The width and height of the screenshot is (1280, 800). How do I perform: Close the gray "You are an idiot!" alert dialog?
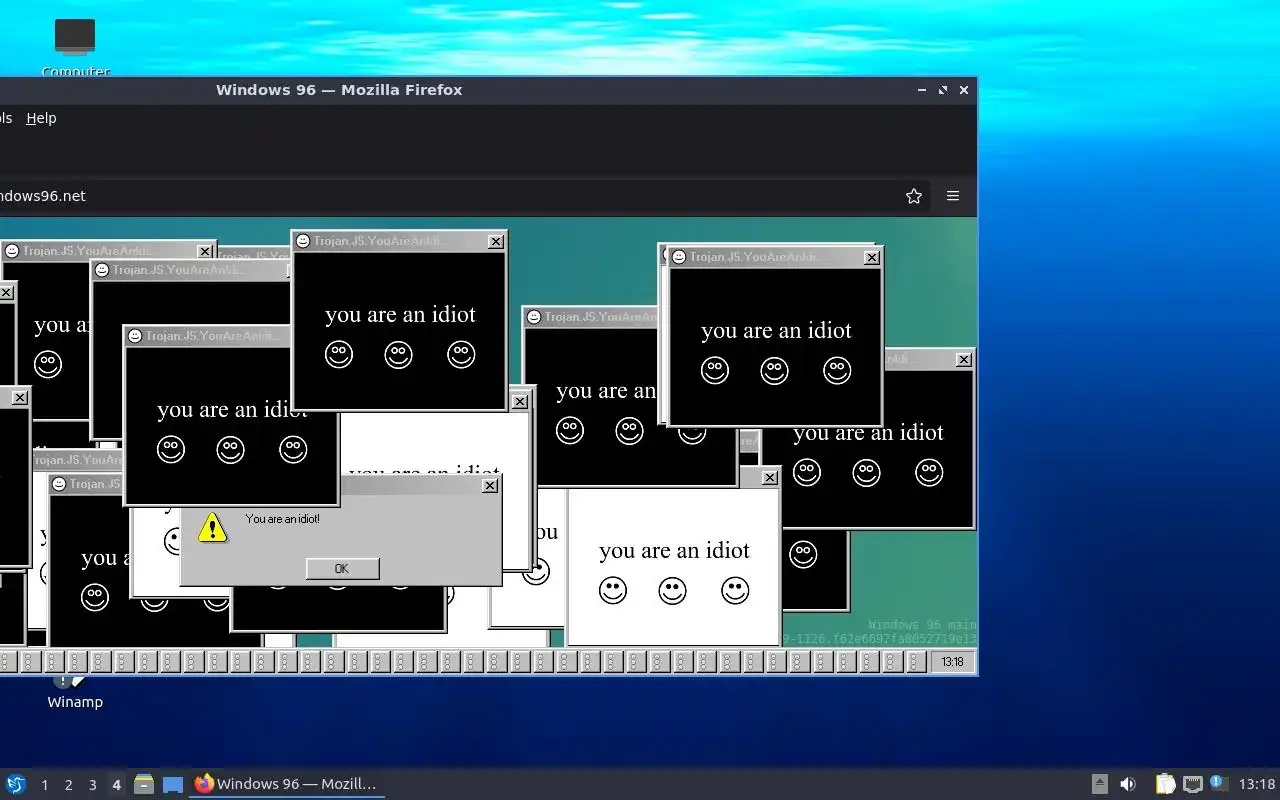pos(490,485)
